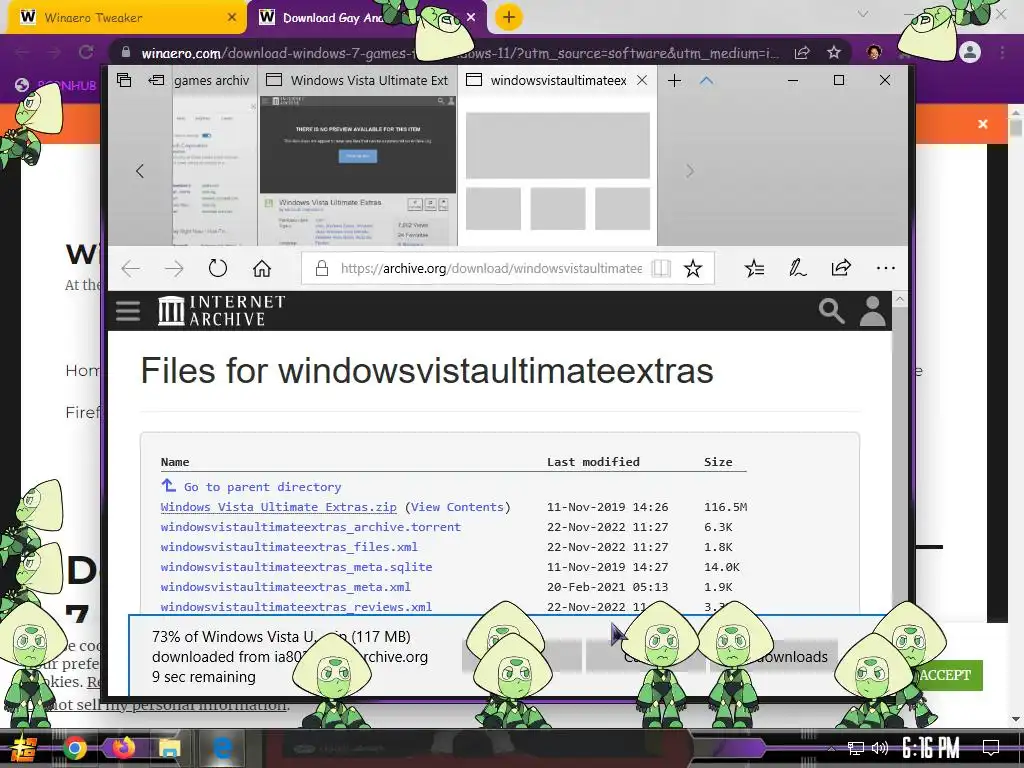Open windowsvistaultimateextras_files.xml
Image resolution: width=1024 pixels, height=768 pixels.
point(289,547)
